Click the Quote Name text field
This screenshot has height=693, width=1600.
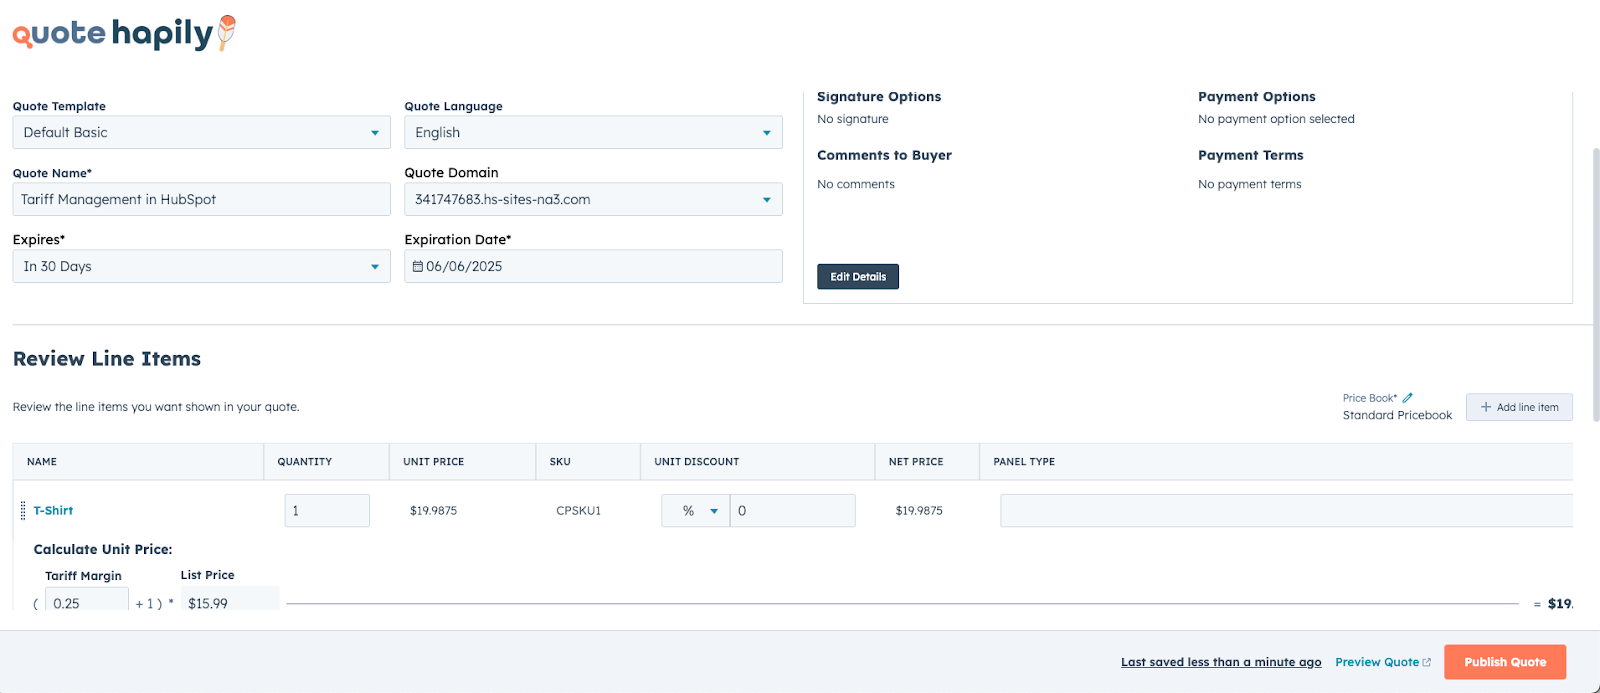(x=201, y=200)
